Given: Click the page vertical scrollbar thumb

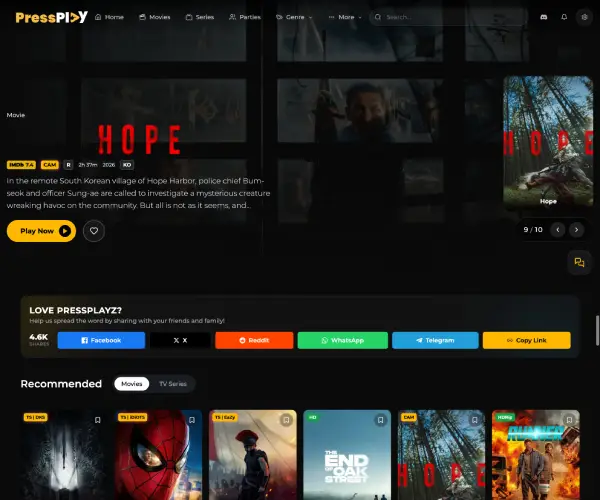Looking at the screenshot, I should 597,331.
